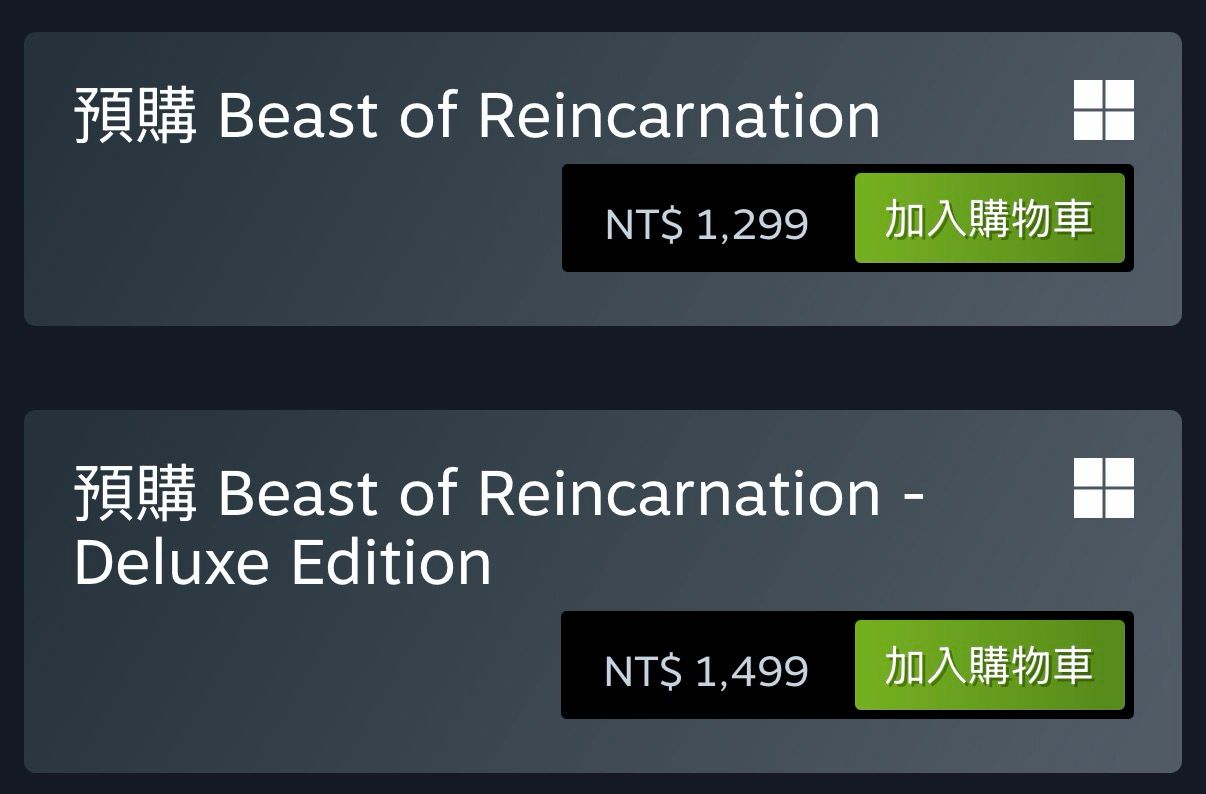The image size is (1206, 794).
Task: Click the NT$ 1,499 price label
Action: pos(706,671)
